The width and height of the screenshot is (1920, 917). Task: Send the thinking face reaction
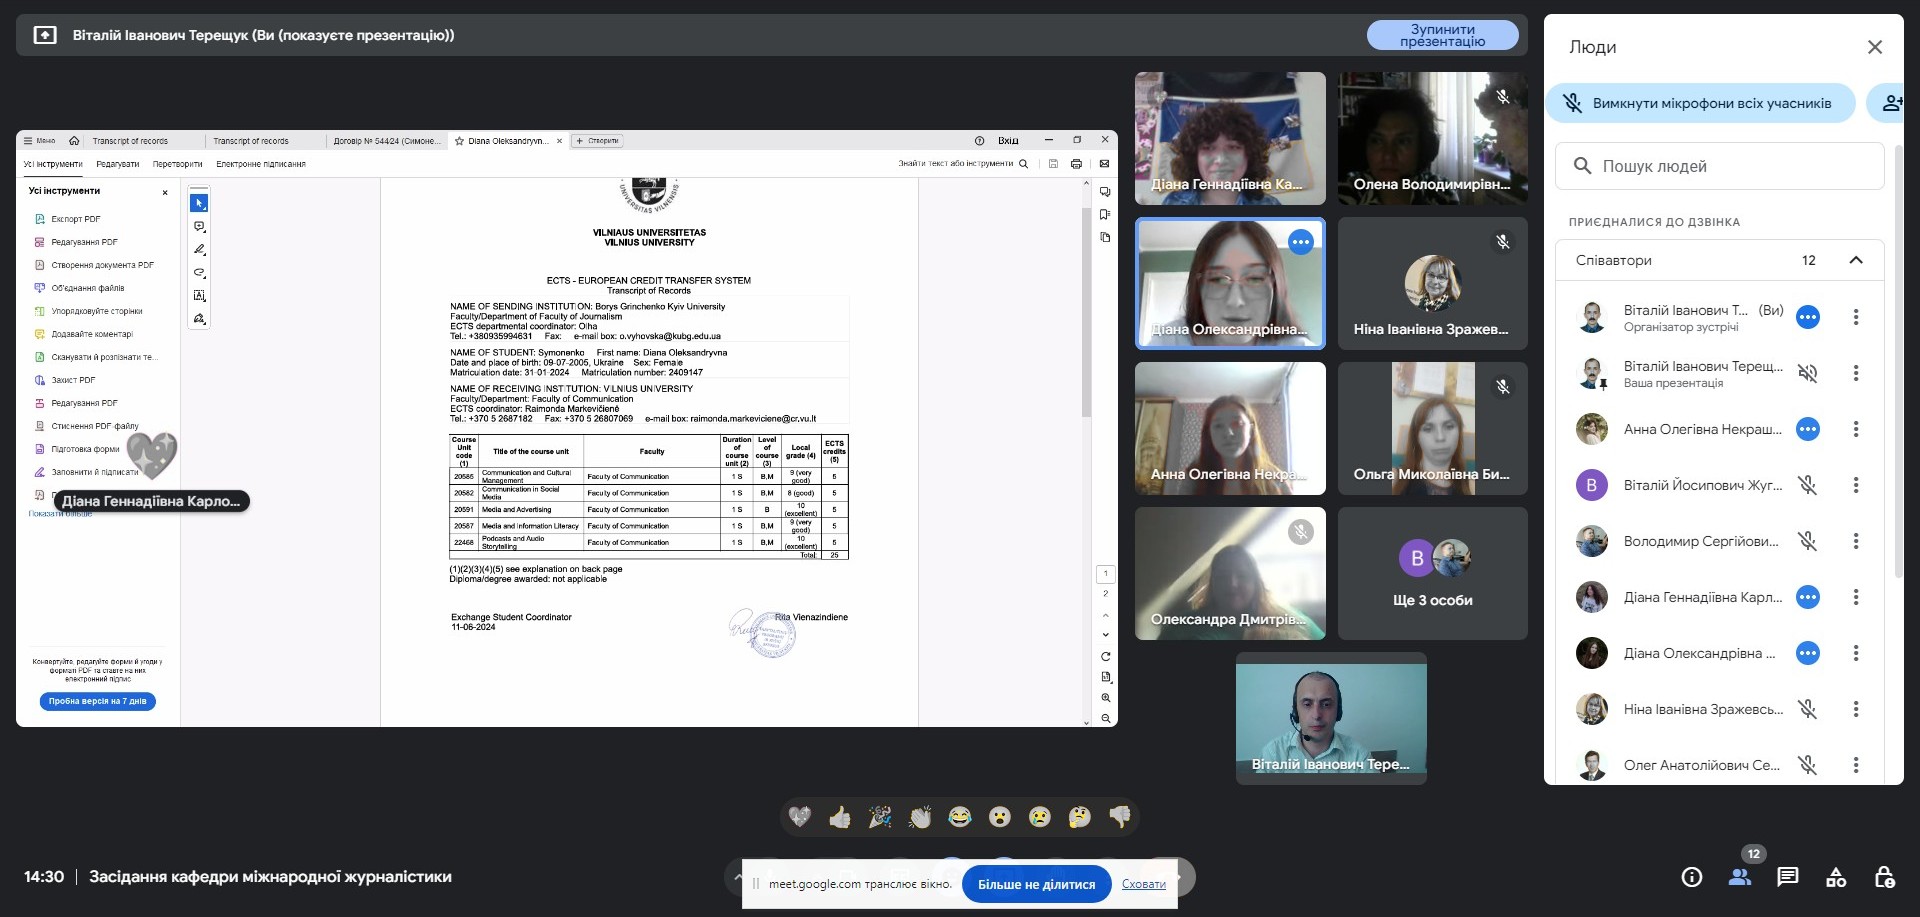click(x=1079, y=818)
